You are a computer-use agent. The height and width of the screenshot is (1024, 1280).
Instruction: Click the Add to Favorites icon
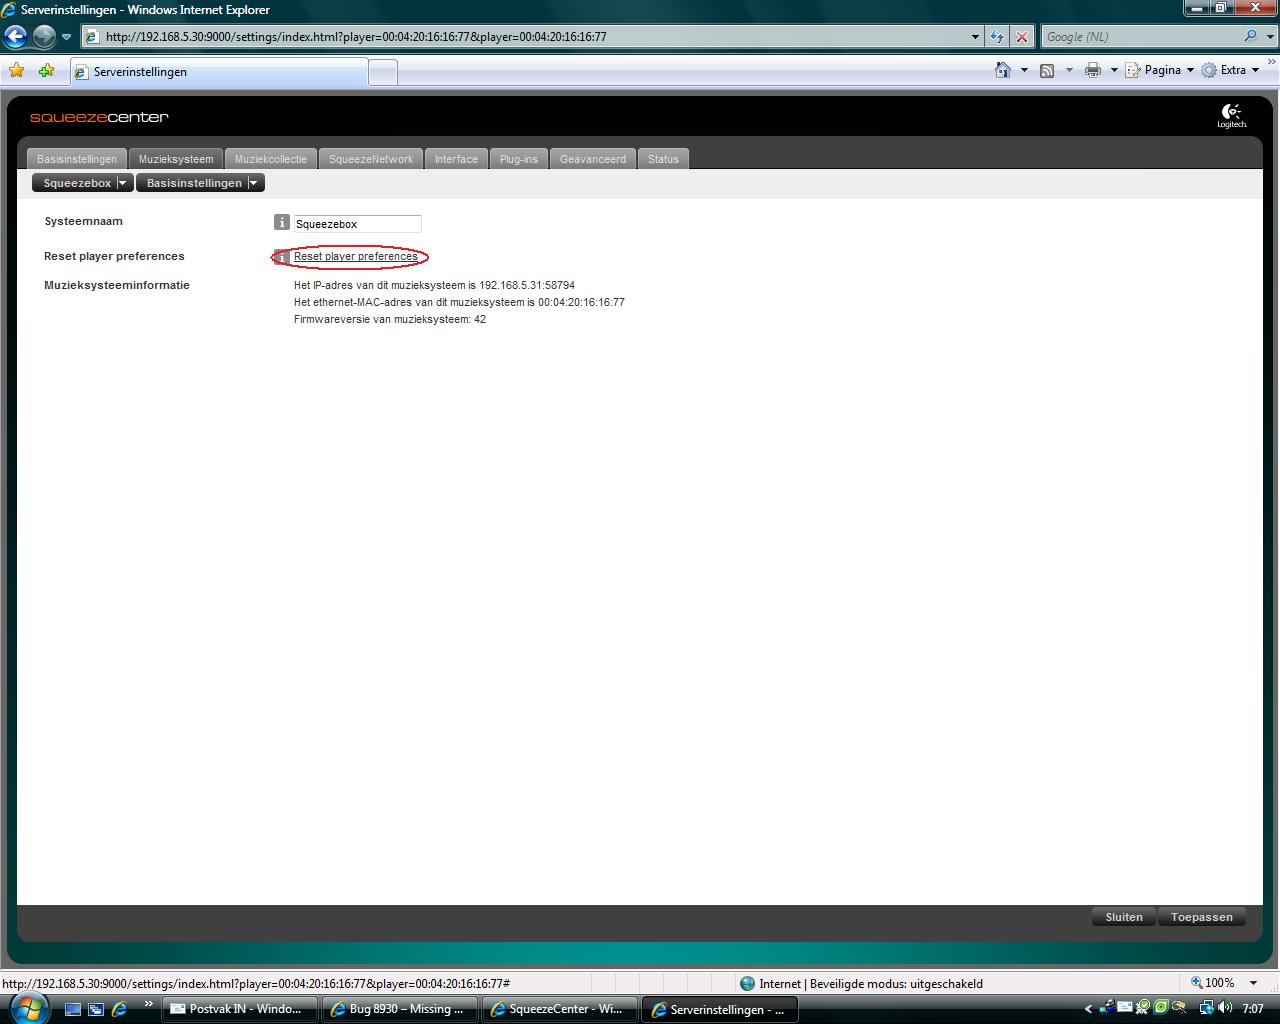click(x=46, y=71)
